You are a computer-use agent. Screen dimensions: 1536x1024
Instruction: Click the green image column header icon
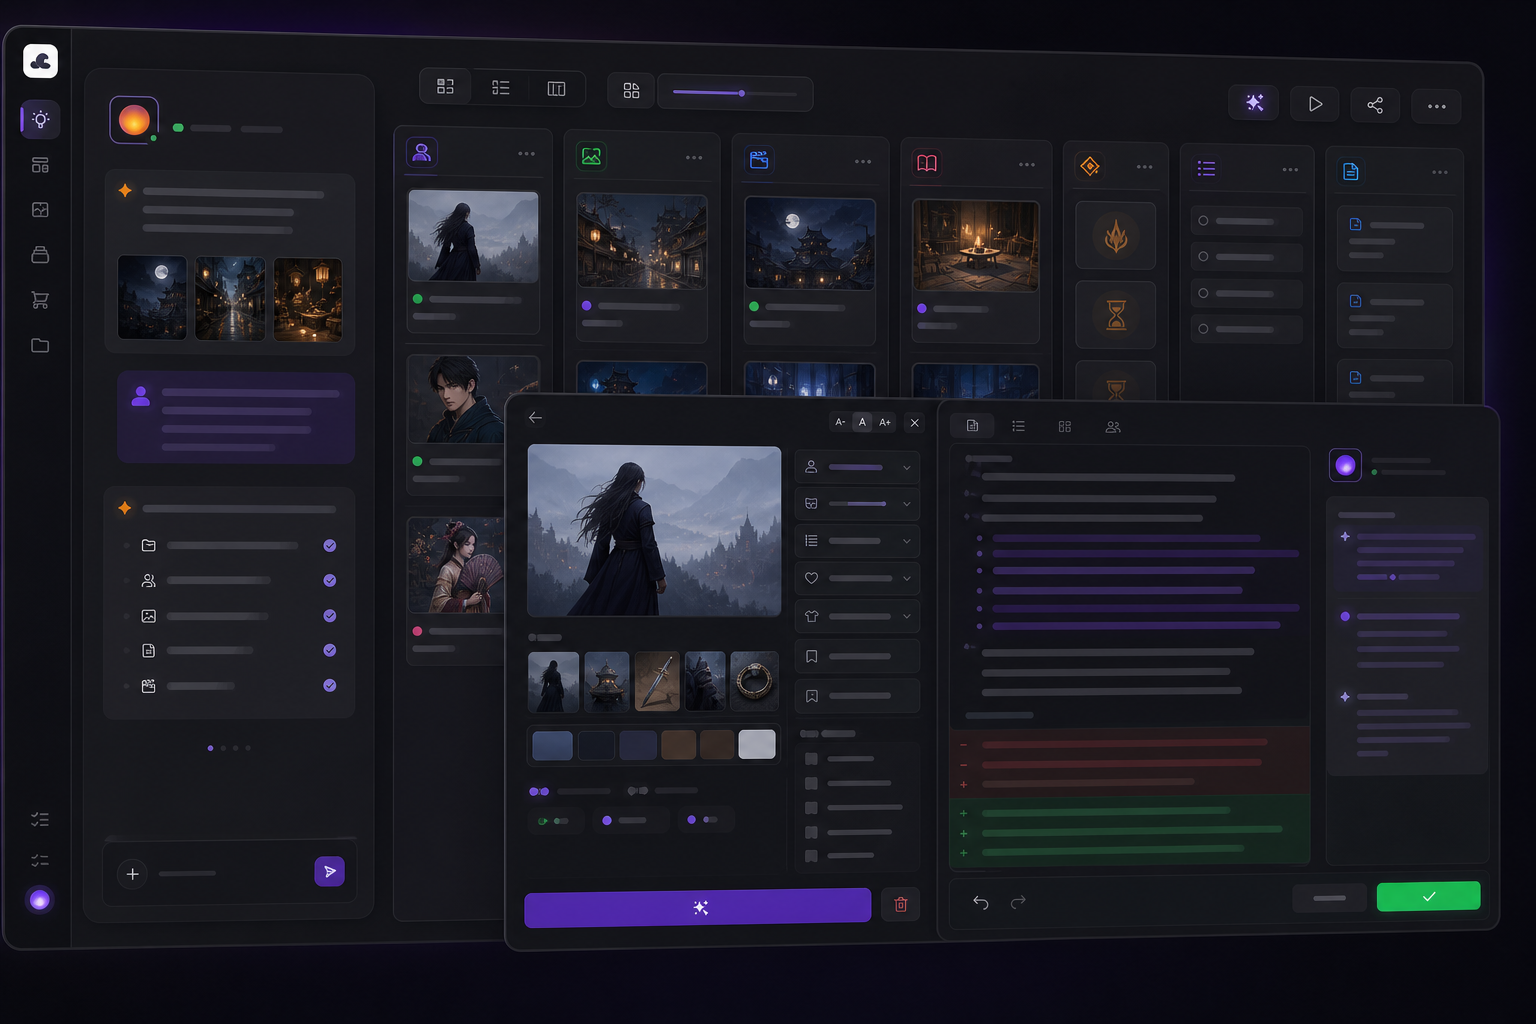592,156
